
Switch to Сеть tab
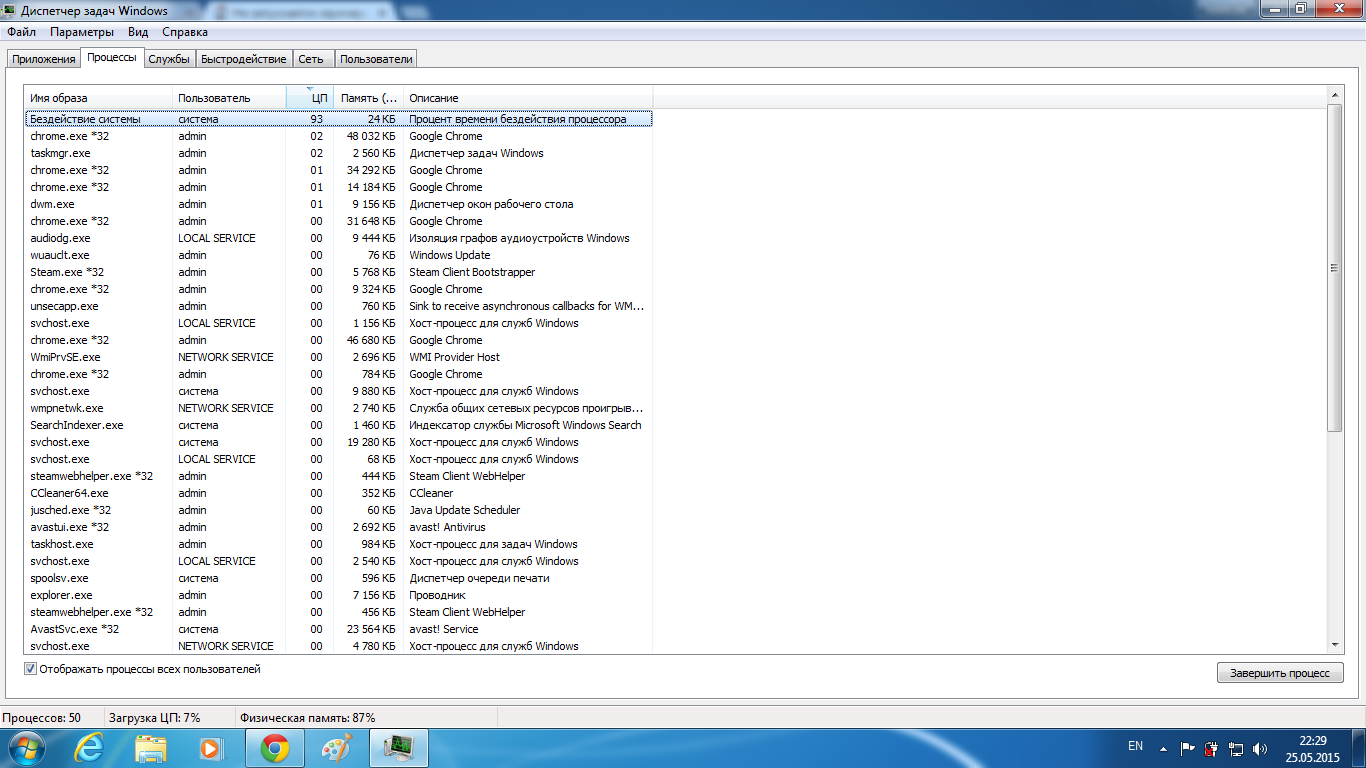click(x=311, y=59)
